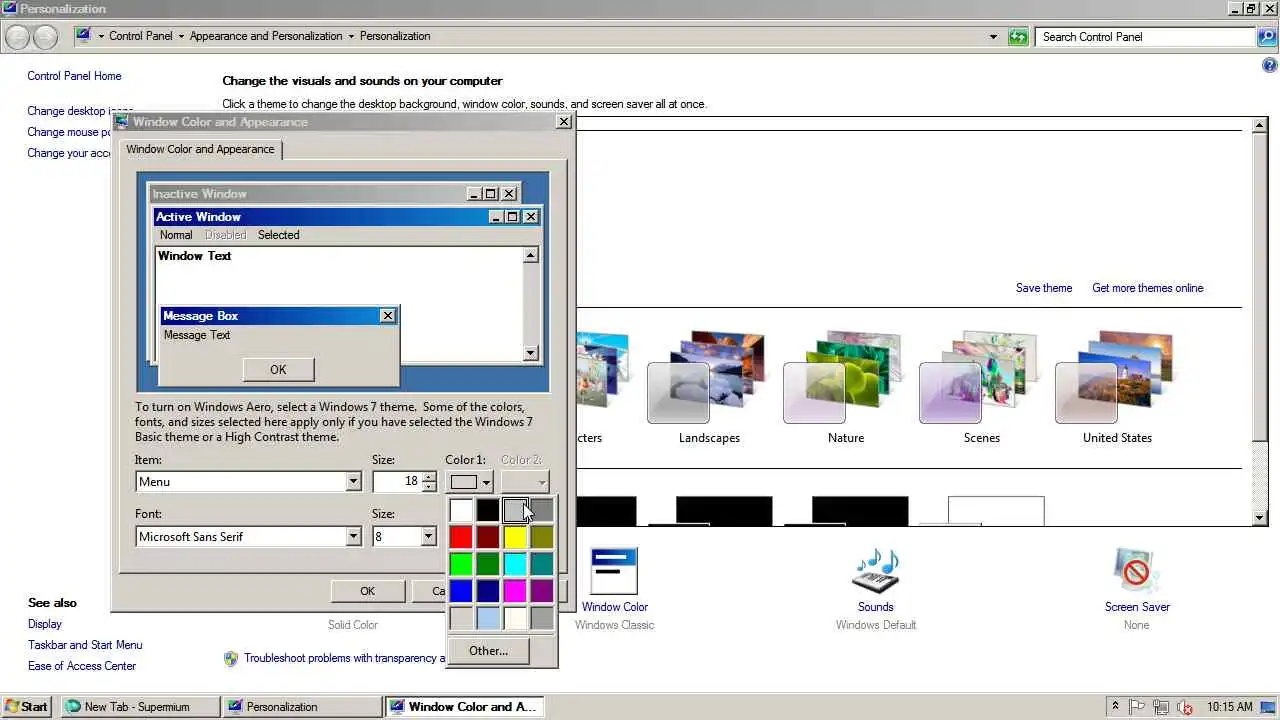
Task: Pick the yellow color swatch
Action: point(515,537)
